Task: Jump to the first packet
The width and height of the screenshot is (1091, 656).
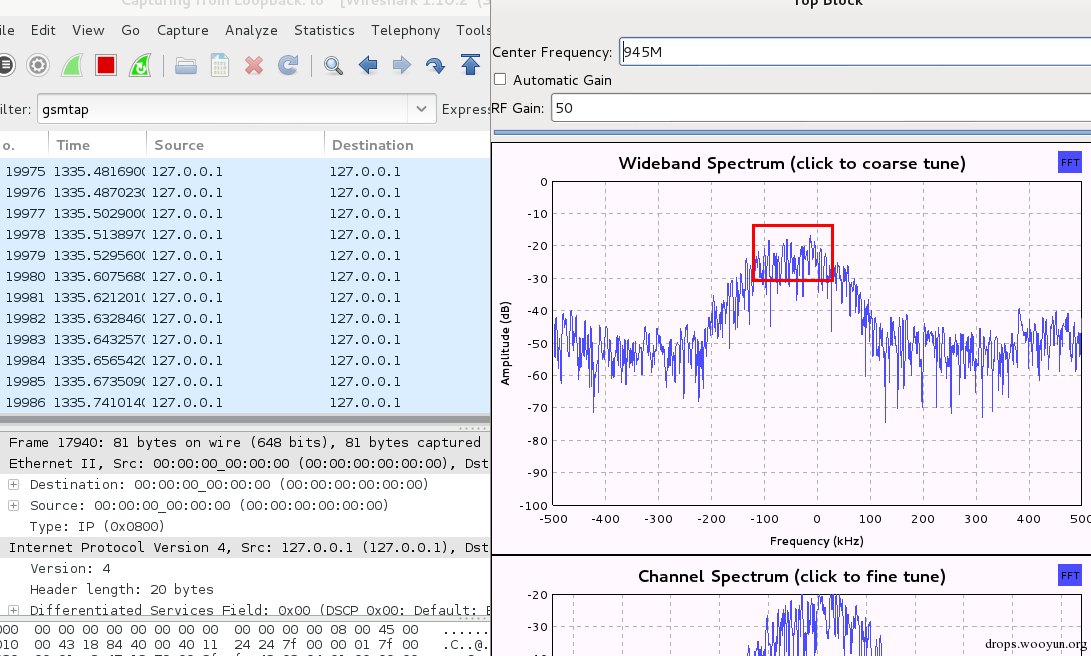Action: pyautogui.click(x=470, y=66)
